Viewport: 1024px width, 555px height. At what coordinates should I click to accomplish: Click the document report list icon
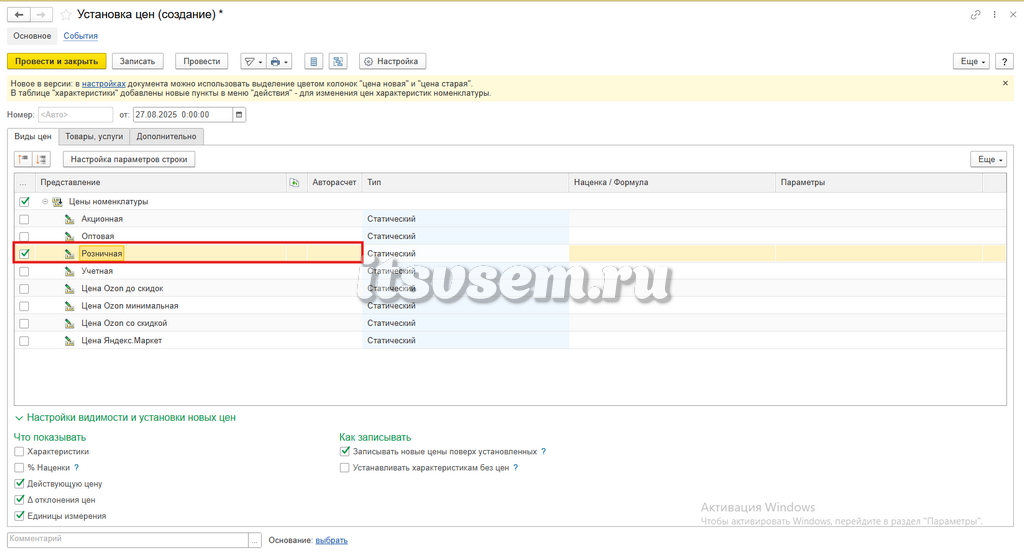point(313,61)
